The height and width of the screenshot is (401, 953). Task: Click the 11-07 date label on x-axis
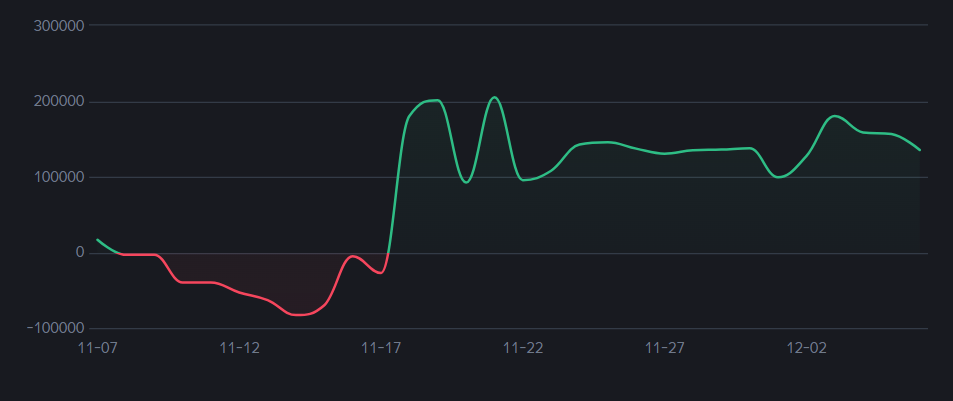click(97, 348)
